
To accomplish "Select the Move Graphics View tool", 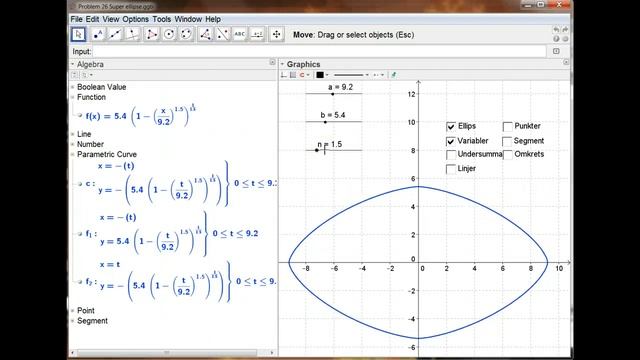I will click(x=276, y=35).
